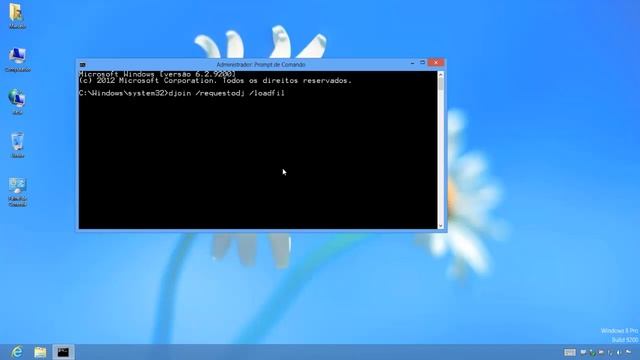This screenshot has height=360, width=640.
Task: Maximize the Prompt de Comando window
Action: click(422, 63)
